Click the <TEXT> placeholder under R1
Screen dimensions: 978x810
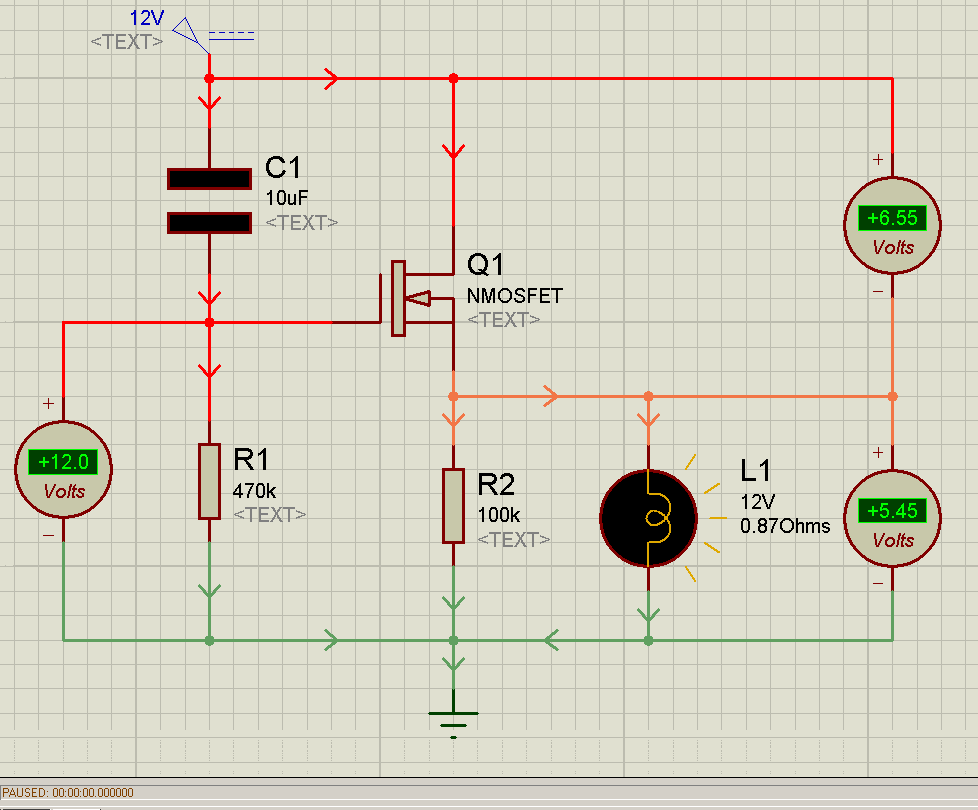point(269,515)
